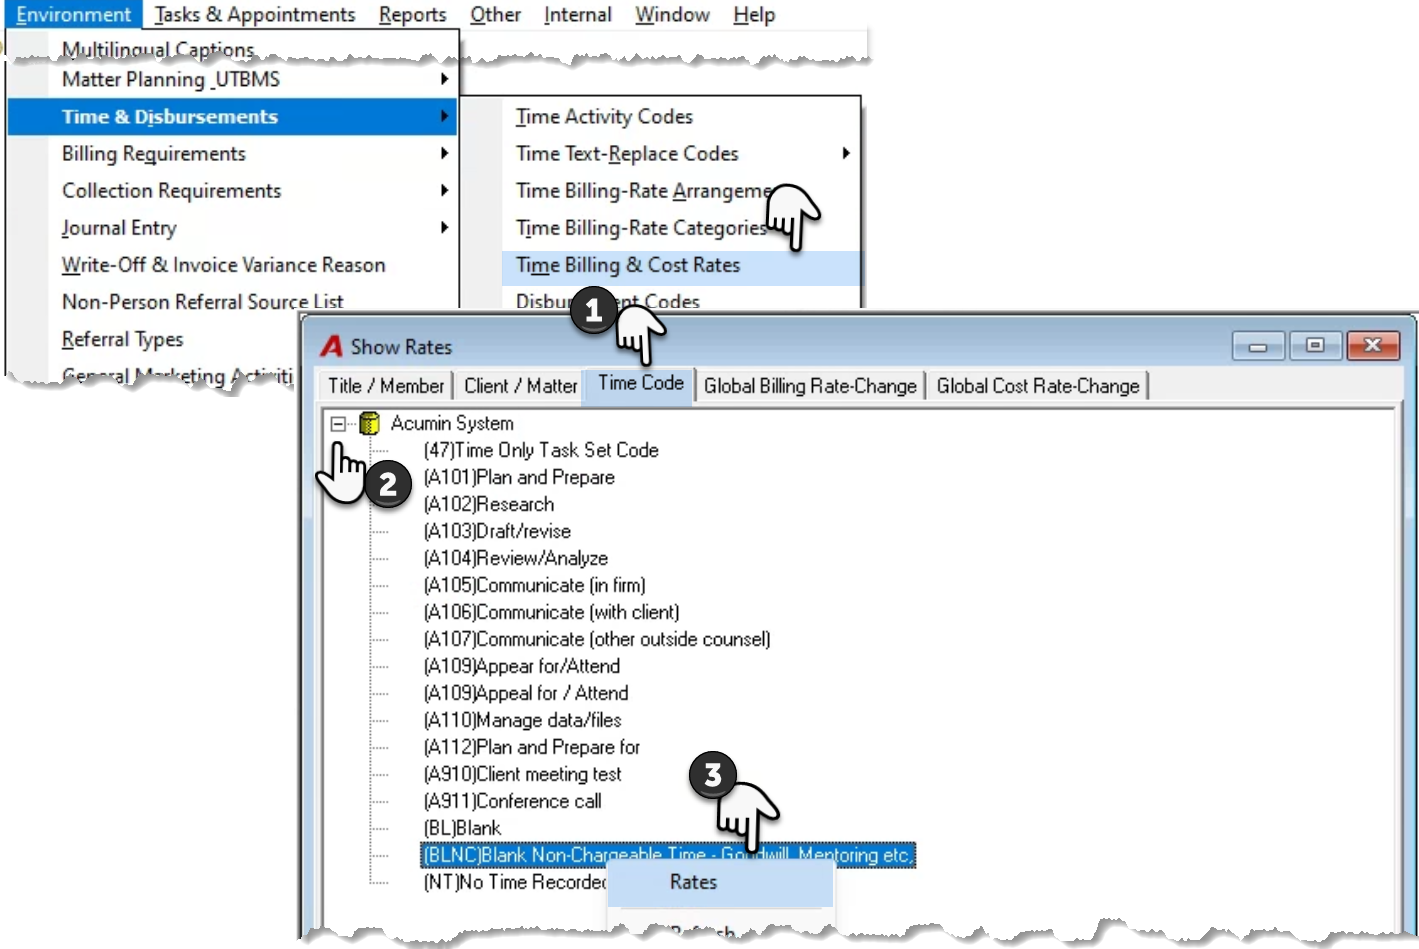Choose Referral Types menu item
1419x949 pixels.
pyautogui.click(x=122, y=339)
